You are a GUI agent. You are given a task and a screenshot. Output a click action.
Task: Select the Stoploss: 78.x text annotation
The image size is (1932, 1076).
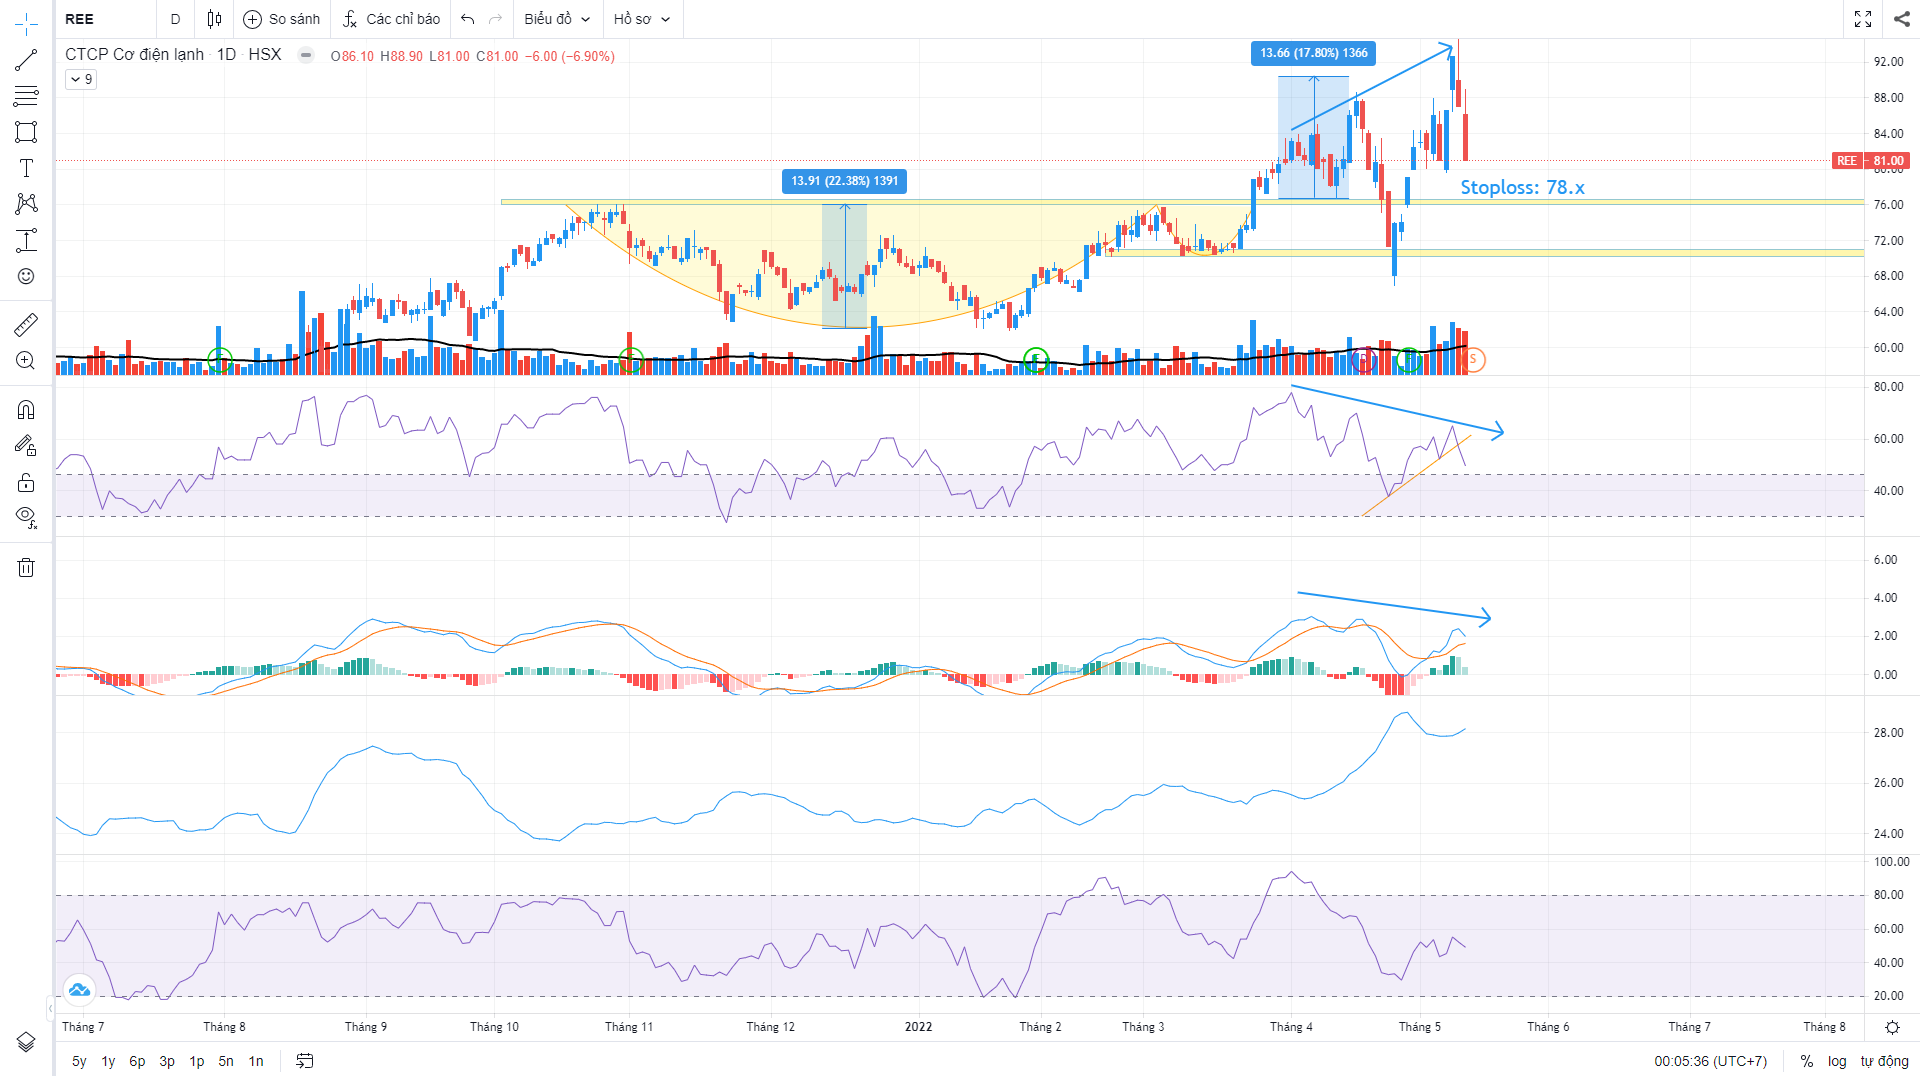coord(1522,187)
